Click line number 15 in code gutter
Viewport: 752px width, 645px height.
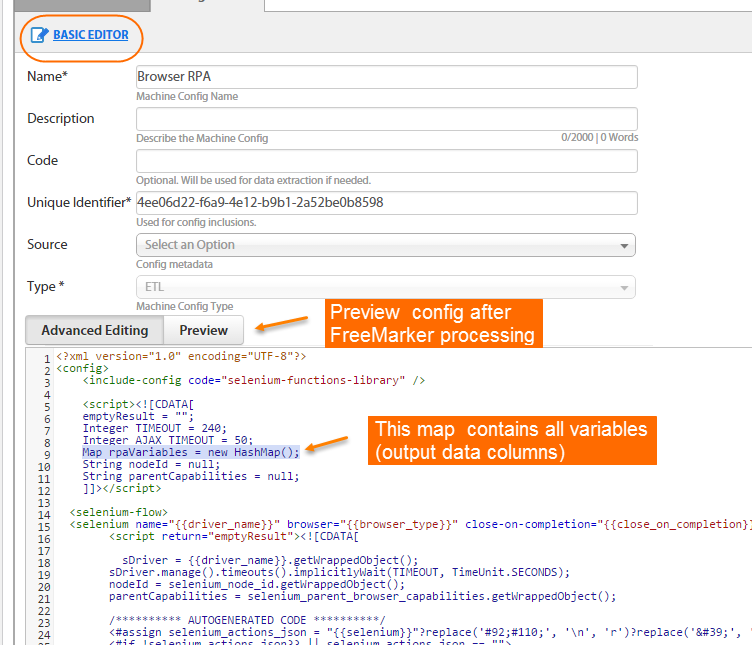(44, 527)
